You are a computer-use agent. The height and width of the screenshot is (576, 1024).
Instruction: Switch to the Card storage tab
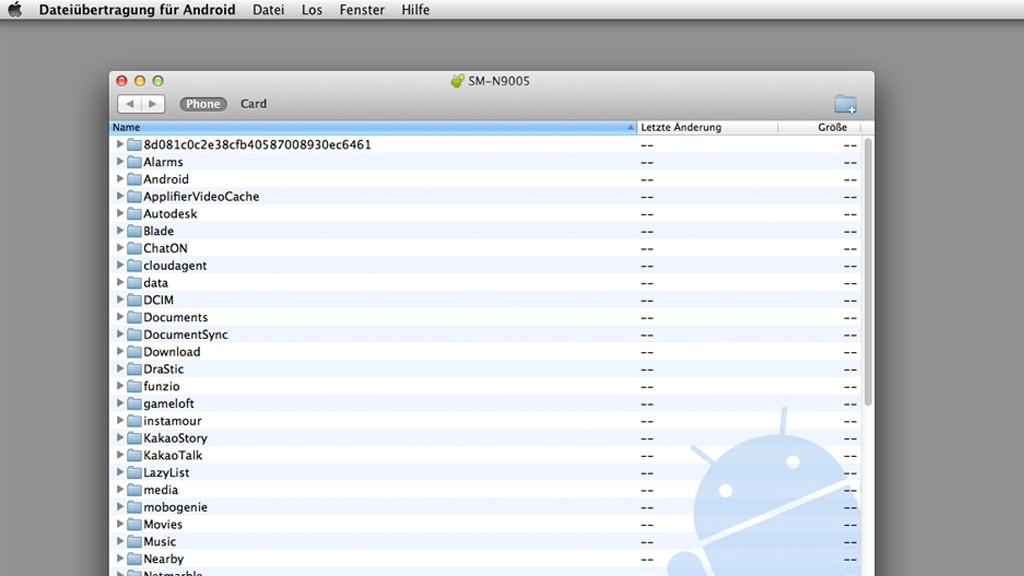(253, 104)
